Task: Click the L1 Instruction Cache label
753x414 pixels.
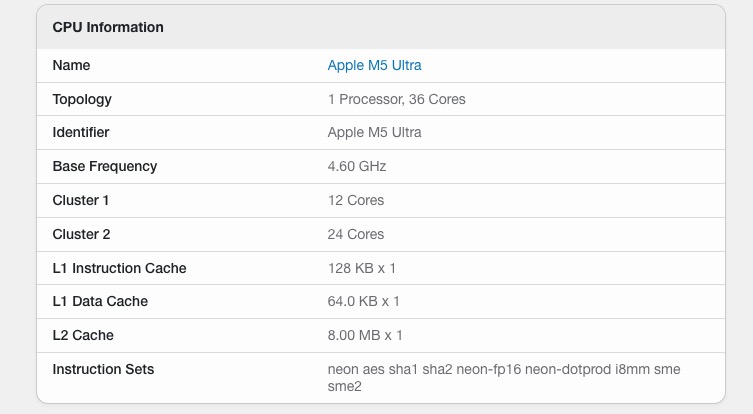Action: pos(119,268)
